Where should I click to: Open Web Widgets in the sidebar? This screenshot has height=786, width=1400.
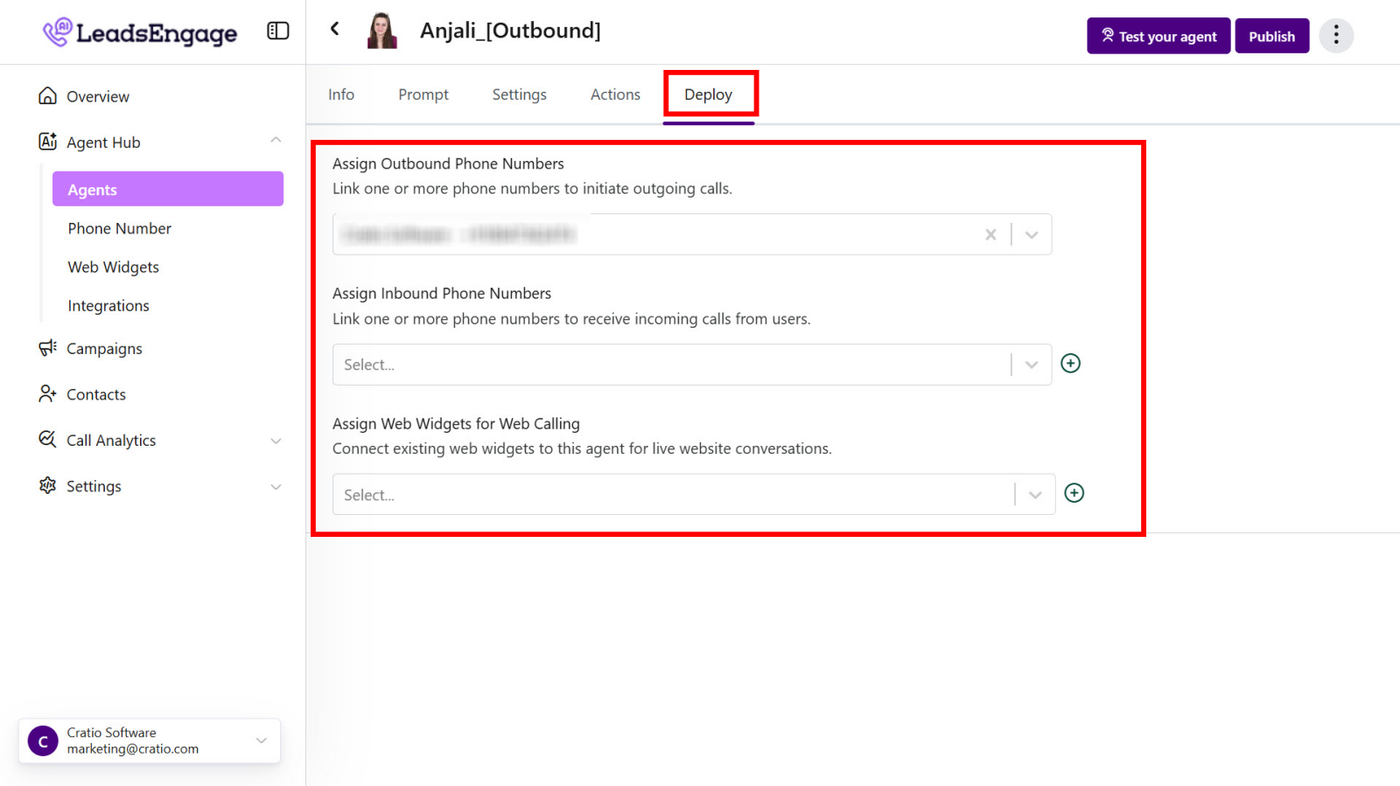coord(113,267)
